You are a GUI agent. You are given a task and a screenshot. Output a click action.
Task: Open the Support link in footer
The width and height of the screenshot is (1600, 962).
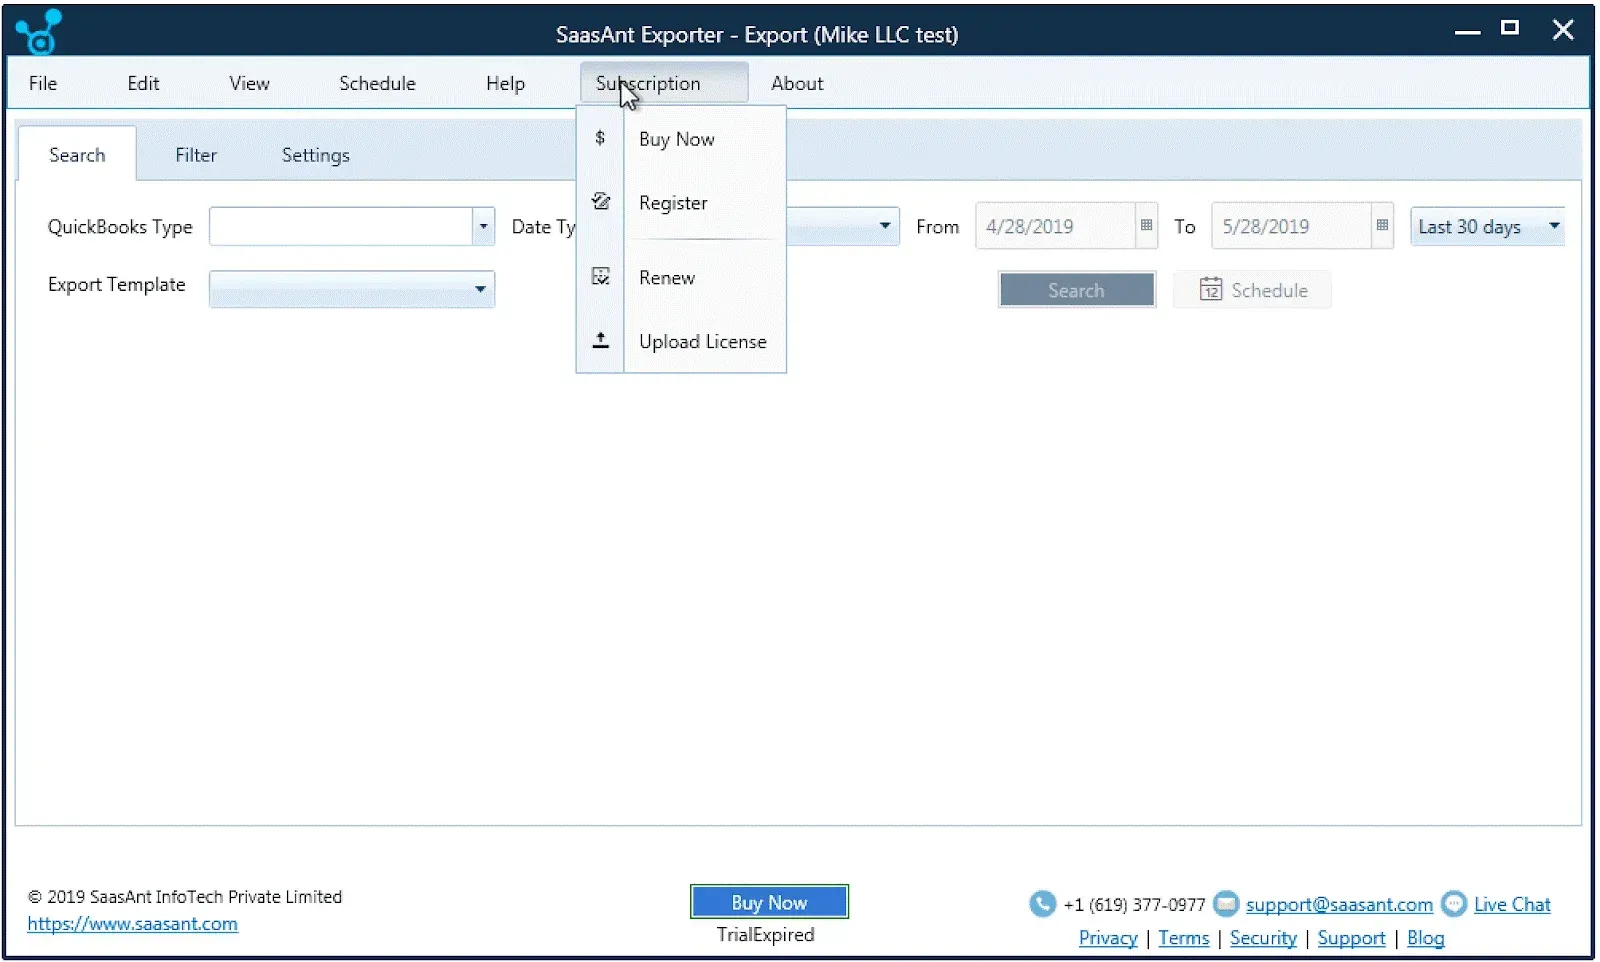pos(1351,938)
